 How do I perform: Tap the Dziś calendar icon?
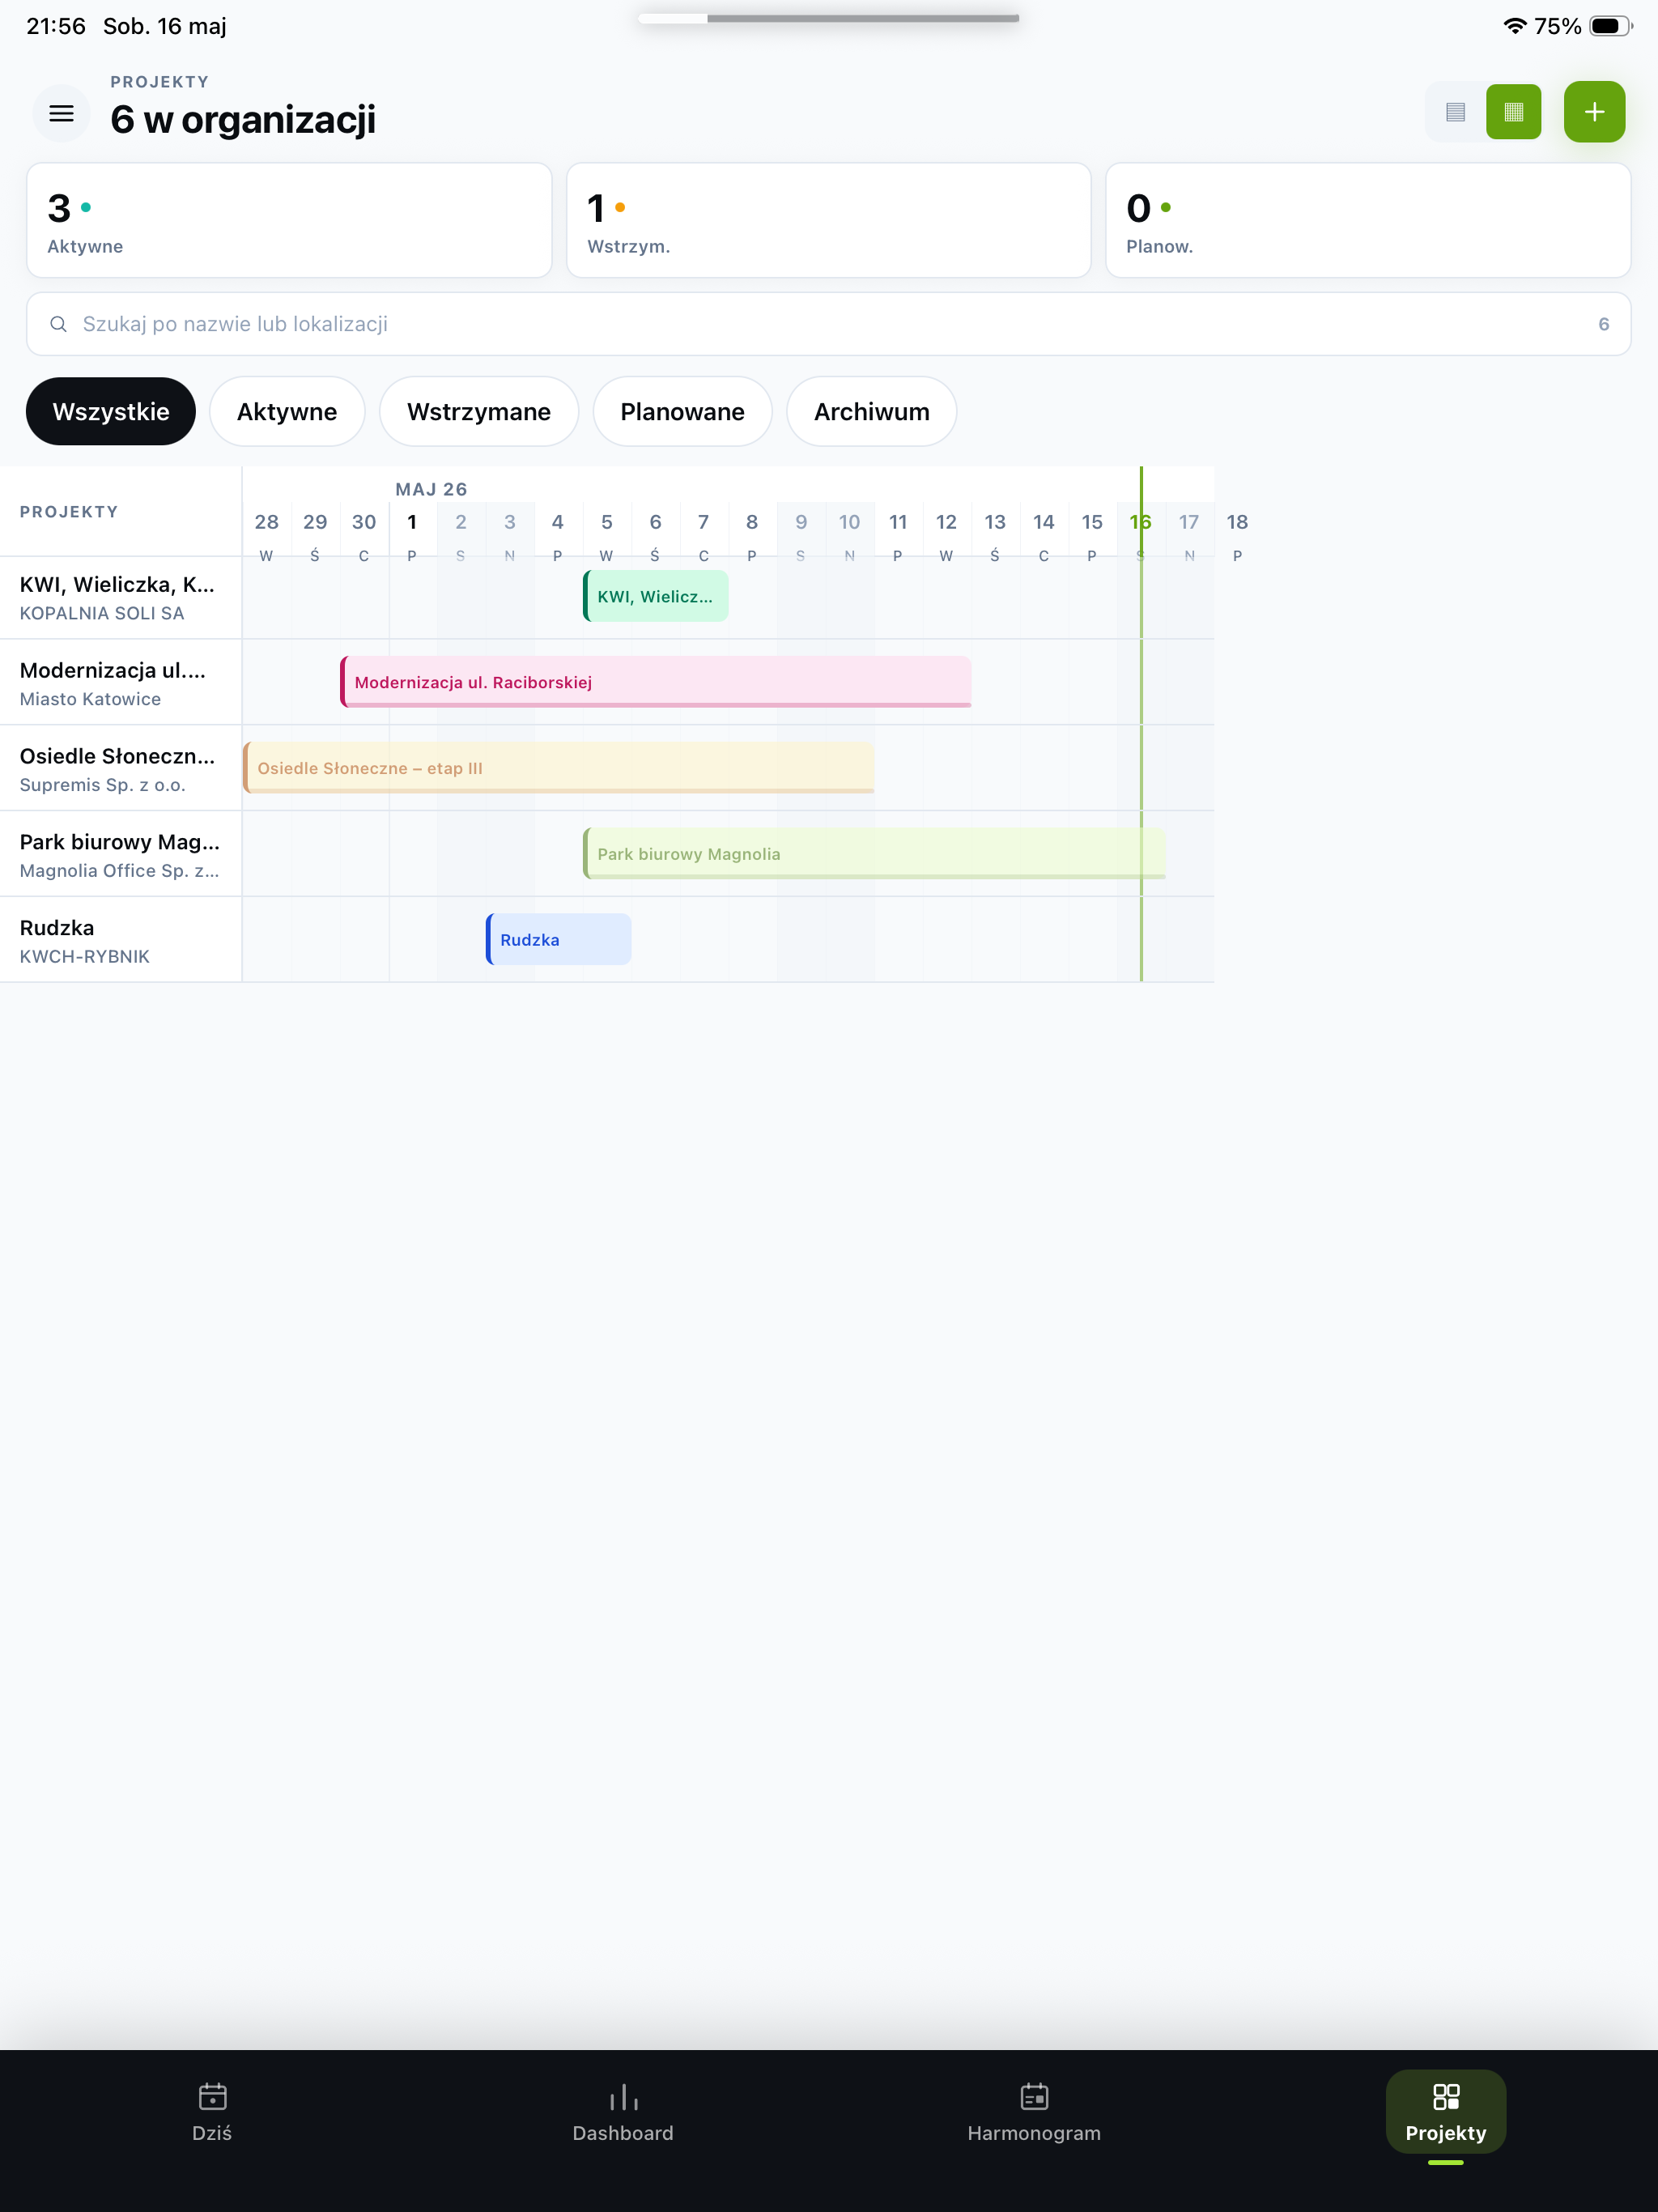[212, 2096]
